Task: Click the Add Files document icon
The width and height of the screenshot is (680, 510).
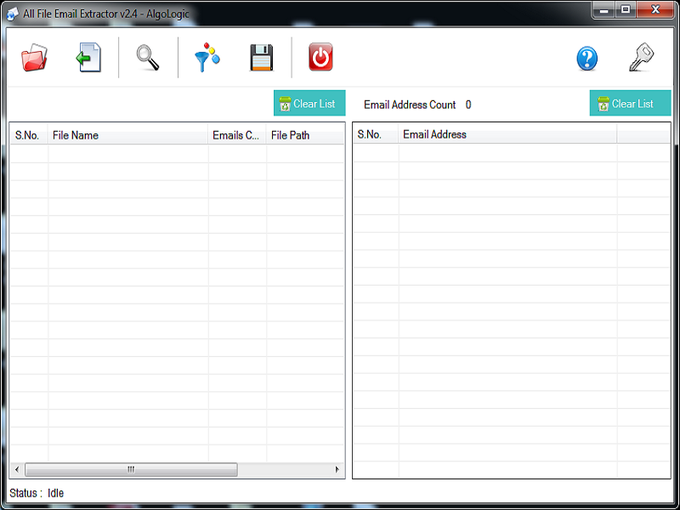Action: [89, 57]
